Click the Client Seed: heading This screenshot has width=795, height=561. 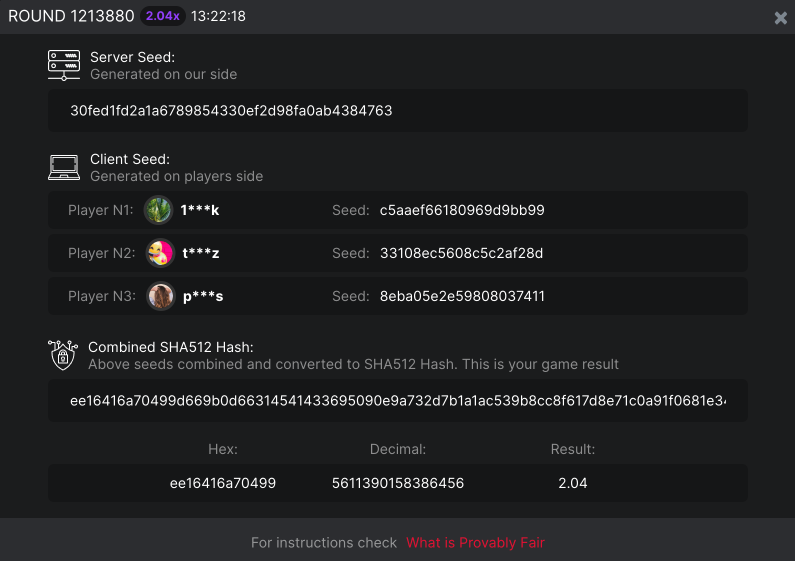[x=130, y=159]
